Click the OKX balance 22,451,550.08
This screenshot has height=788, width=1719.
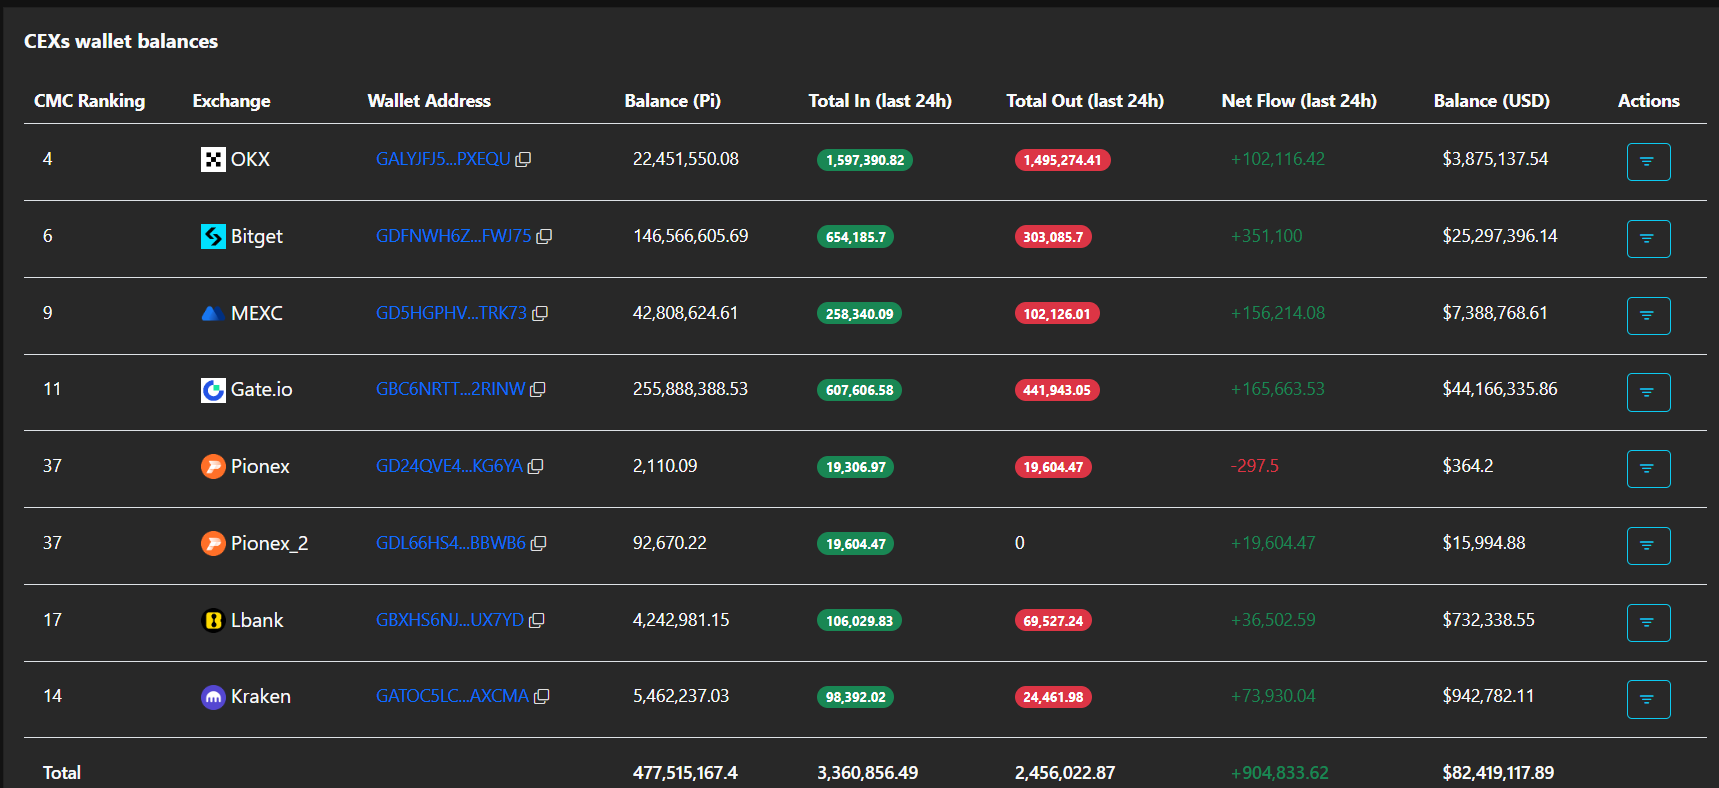686,159
